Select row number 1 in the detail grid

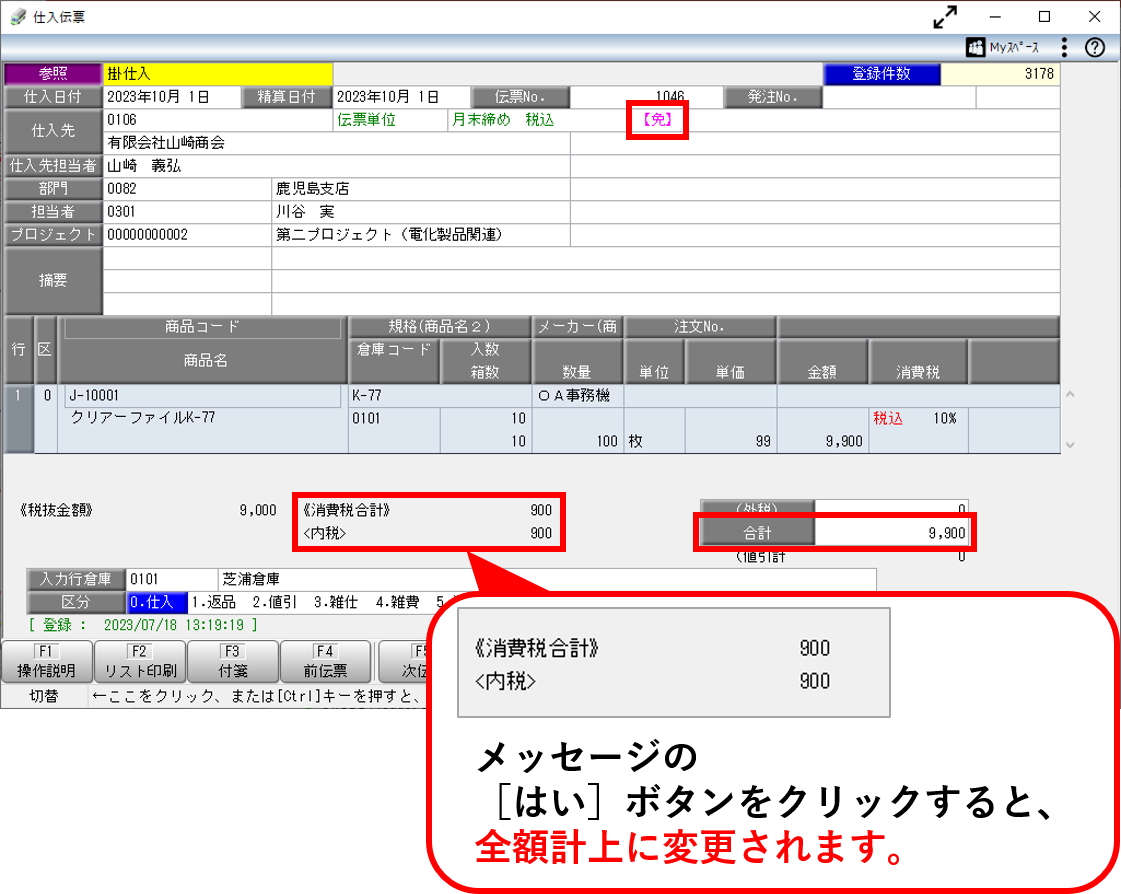pyautogui.click(x=19, y=418)
